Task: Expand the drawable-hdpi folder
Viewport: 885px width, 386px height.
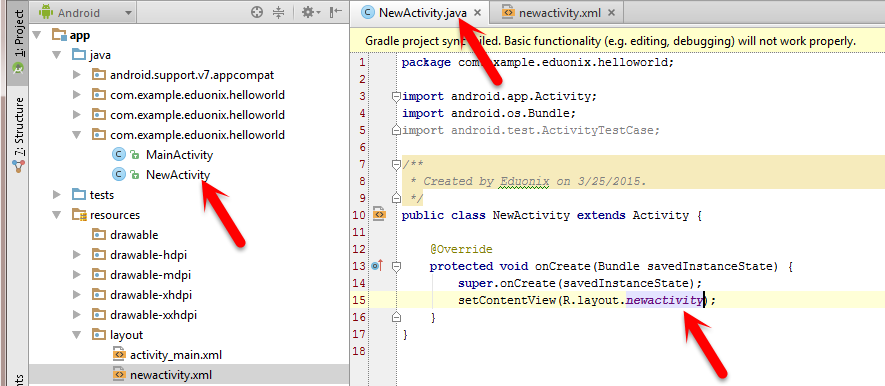Action: click(77, 255)
